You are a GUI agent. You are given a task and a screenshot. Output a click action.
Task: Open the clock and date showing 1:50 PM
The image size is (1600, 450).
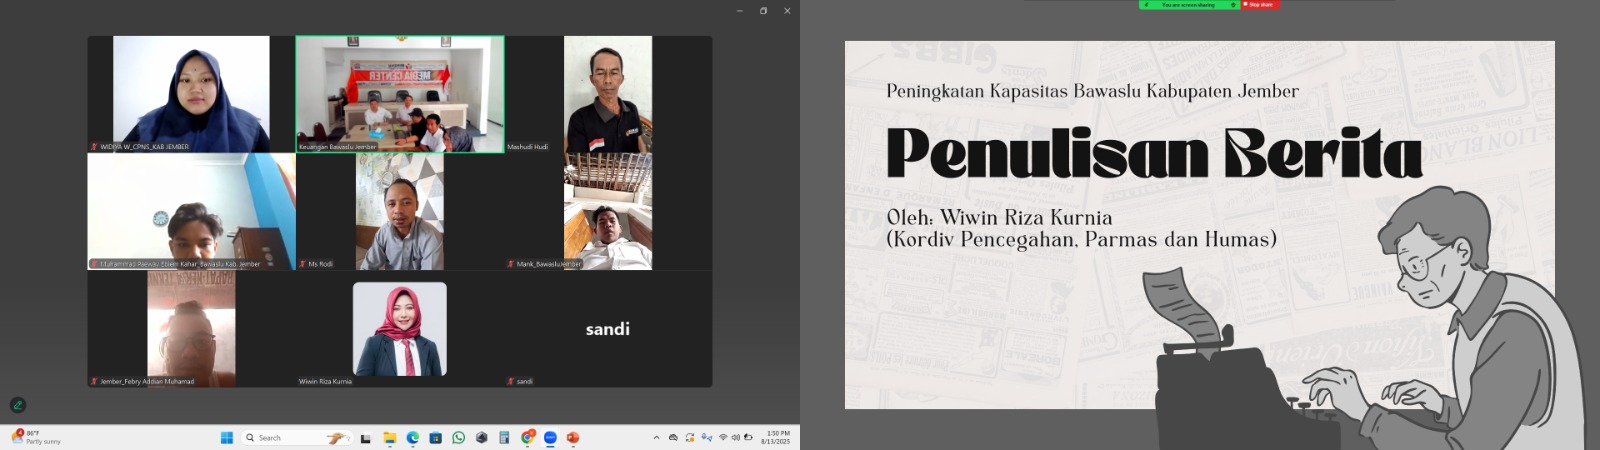[776, 437]
